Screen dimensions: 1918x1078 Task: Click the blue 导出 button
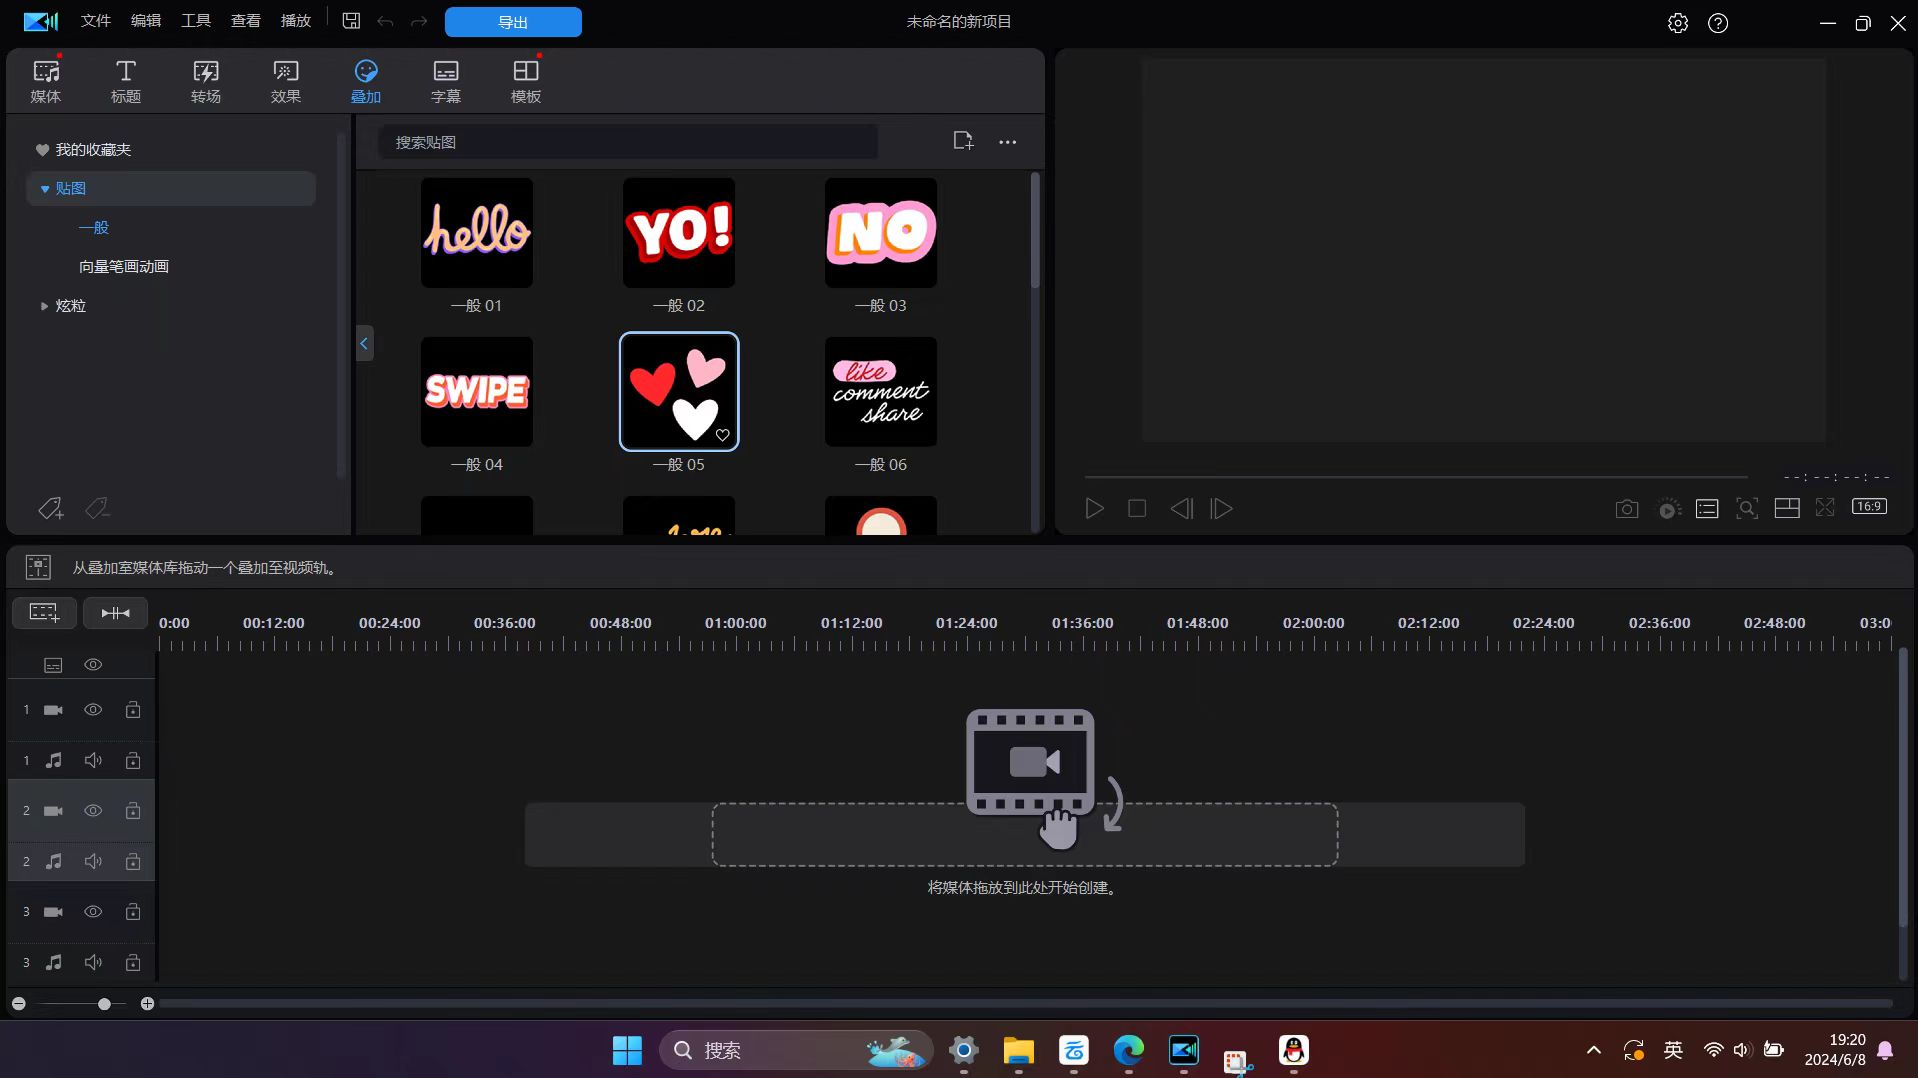click(x=512, y=22)
